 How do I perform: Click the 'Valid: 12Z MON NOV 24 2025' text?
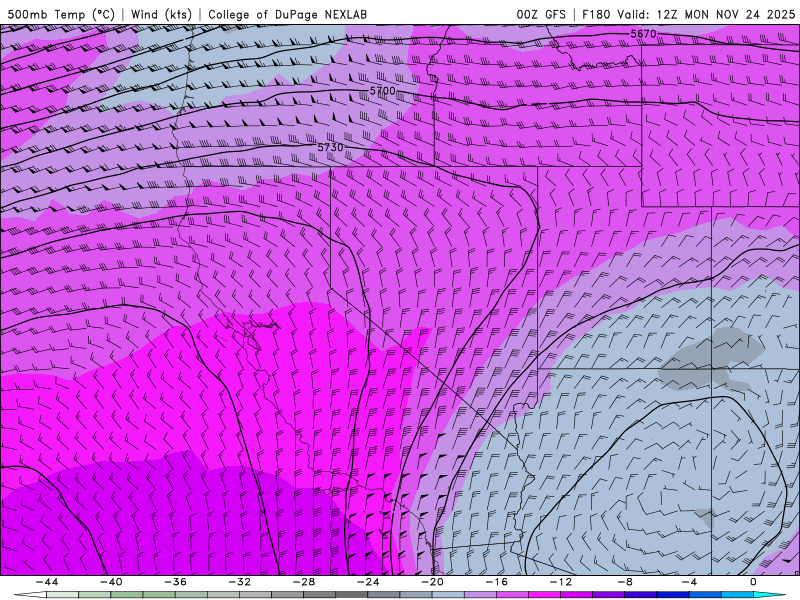[706, 14]
